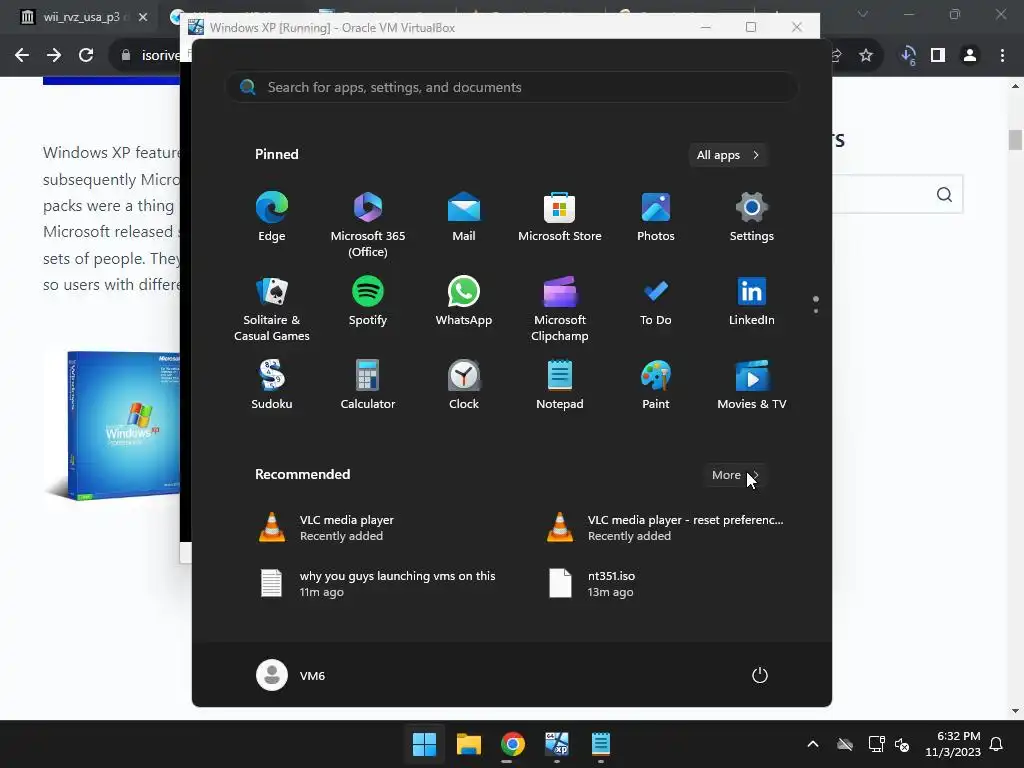
Task: Open Chrome three-dot menu
Action: click(1002, 56)
